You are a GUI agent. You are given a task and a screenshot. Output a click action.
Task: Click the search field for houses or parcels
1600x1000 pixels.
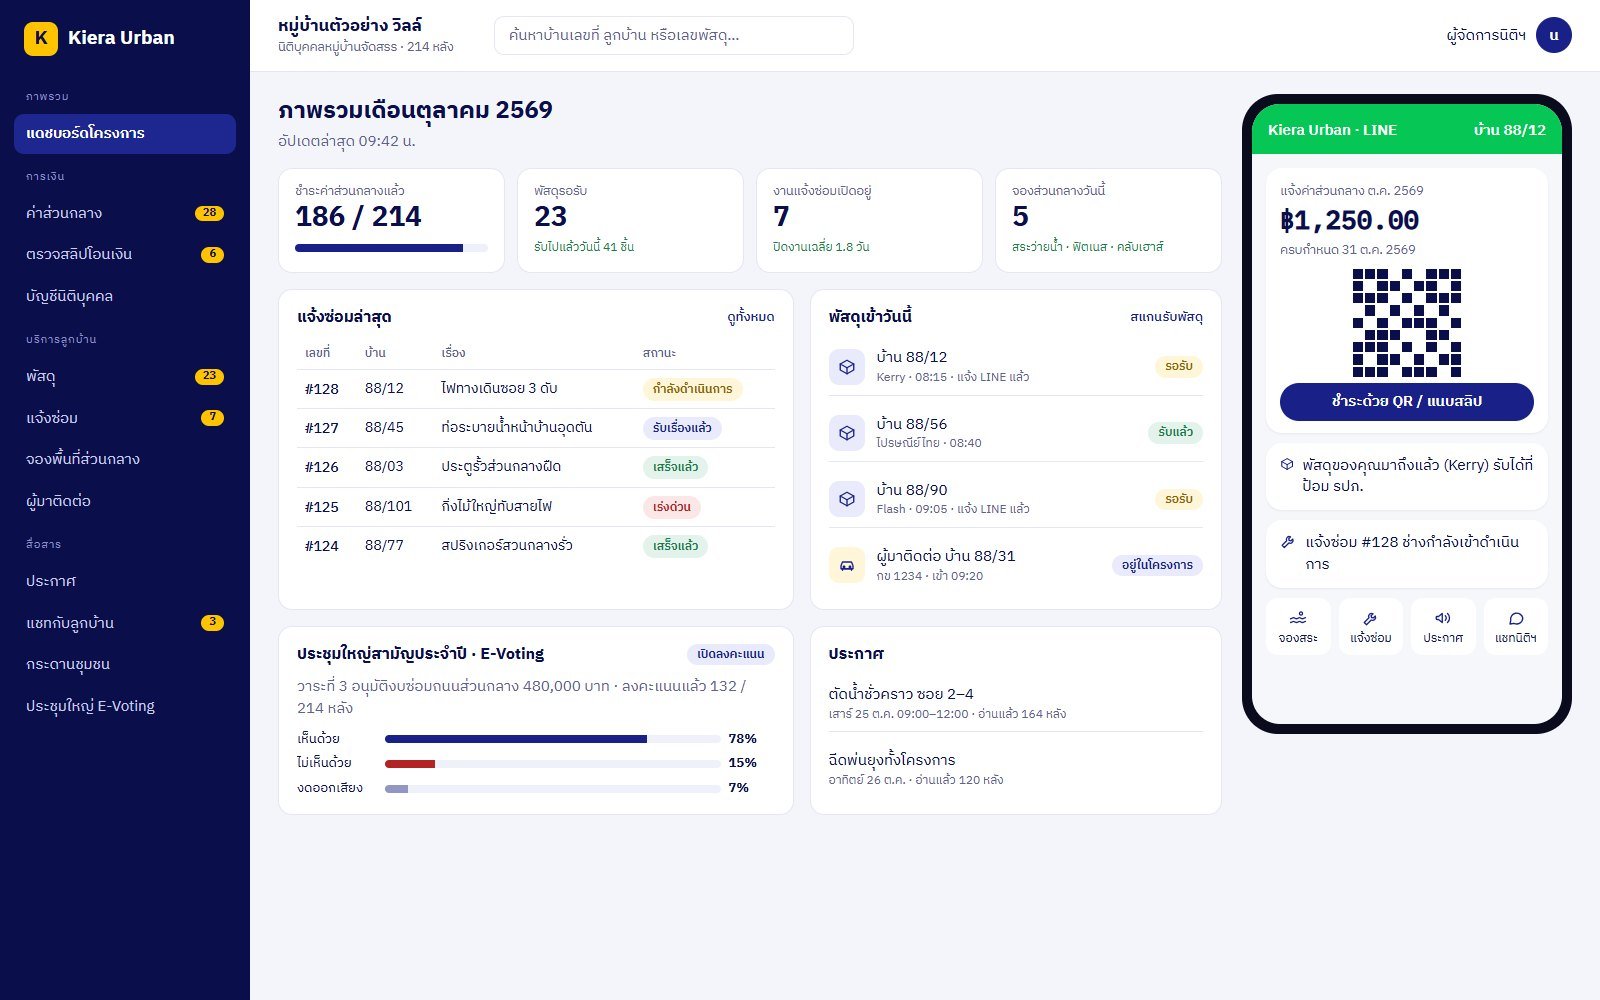(x=674, y=36)
